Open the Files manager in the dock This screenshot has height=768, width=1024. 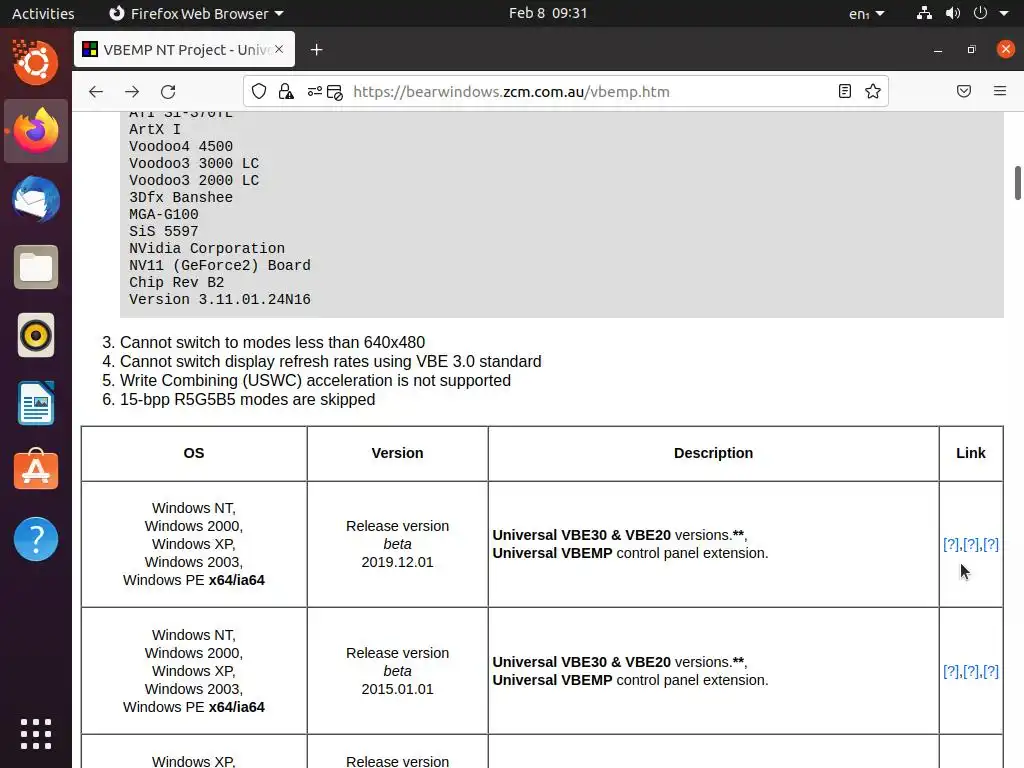36,267
